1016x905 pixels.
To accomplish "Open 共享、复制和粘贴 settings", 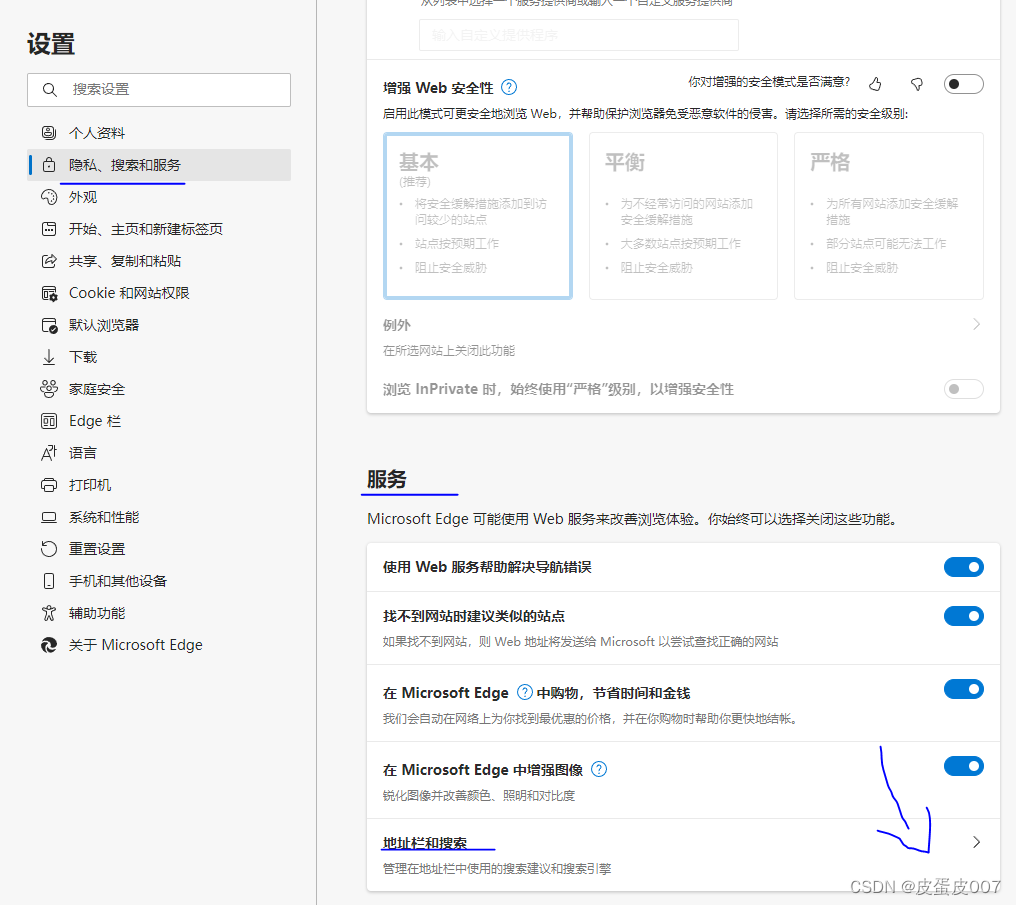I will (159, 261).
